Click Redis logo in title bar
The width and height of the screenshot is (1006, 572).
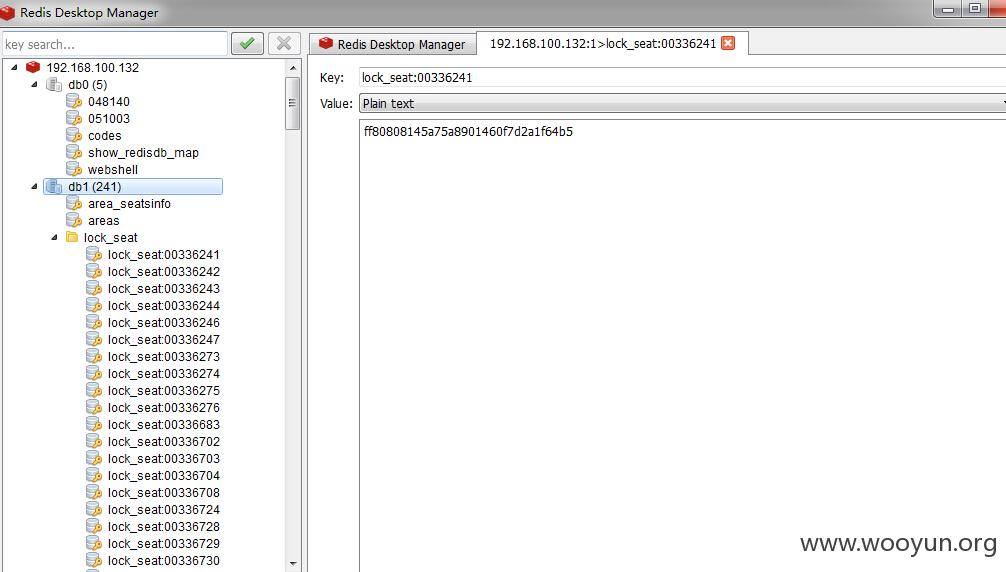tap(8, 12)
